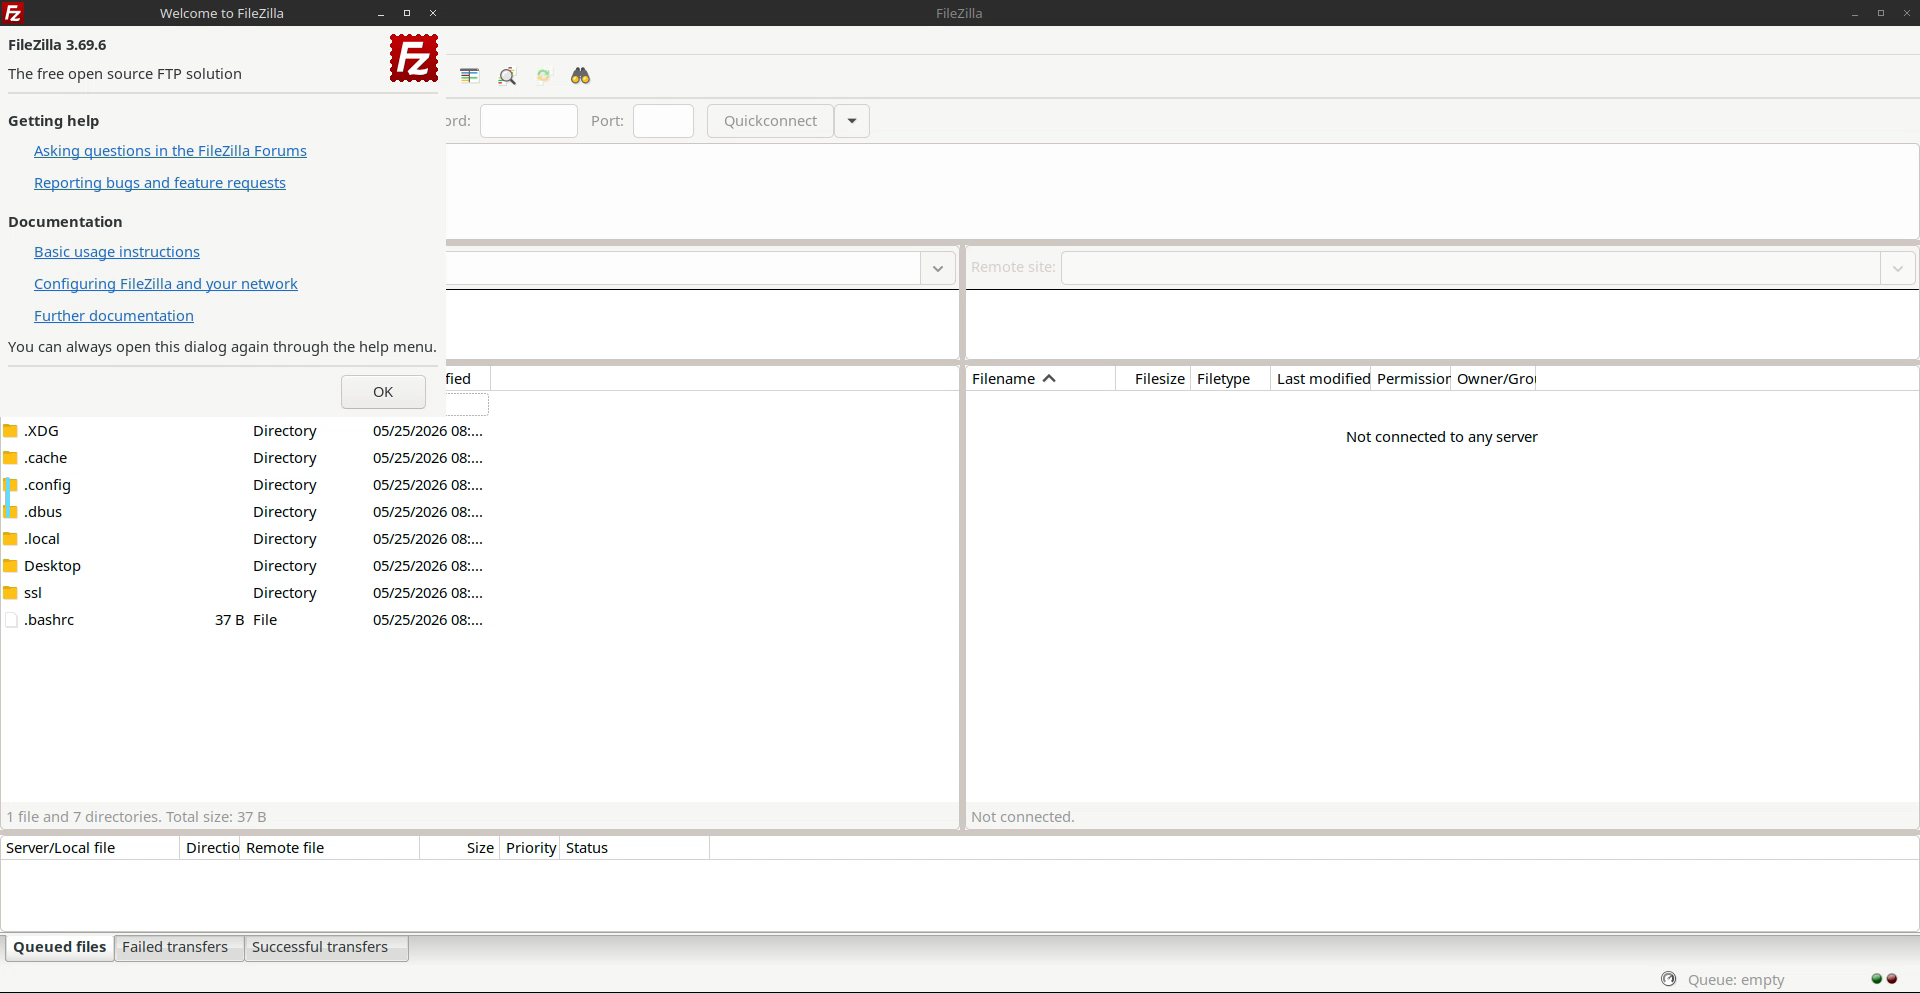Open the directory comparison magnifier icon
Image resolution: width=1920 pixels, height=993 pixels.
507,76
